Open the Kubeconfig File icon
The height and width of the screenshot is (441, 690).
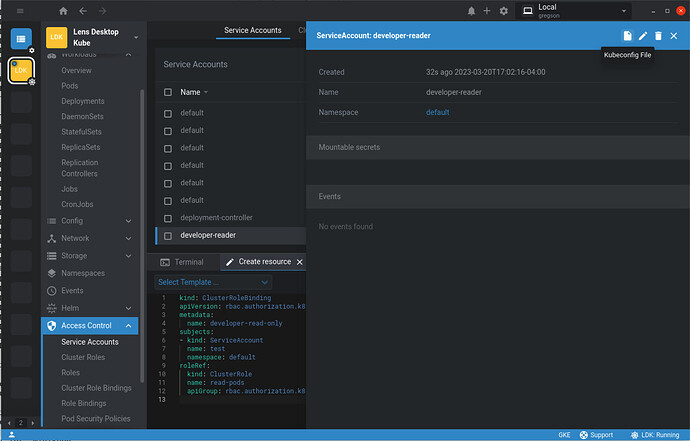[628, 36]
